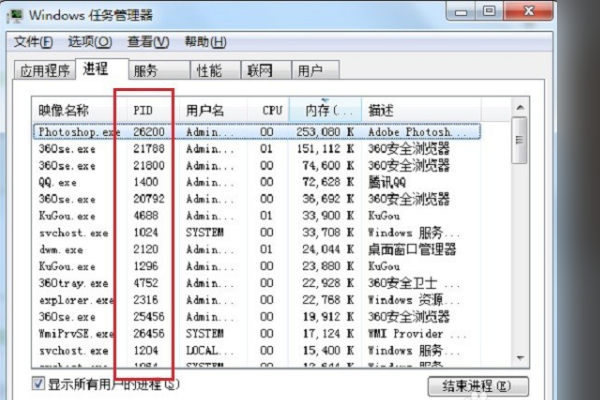Image resolution: width=600 pixels, height=400 pixels.
Task: Click the Task Manager title bar icon
Action: tap(15, 16)
